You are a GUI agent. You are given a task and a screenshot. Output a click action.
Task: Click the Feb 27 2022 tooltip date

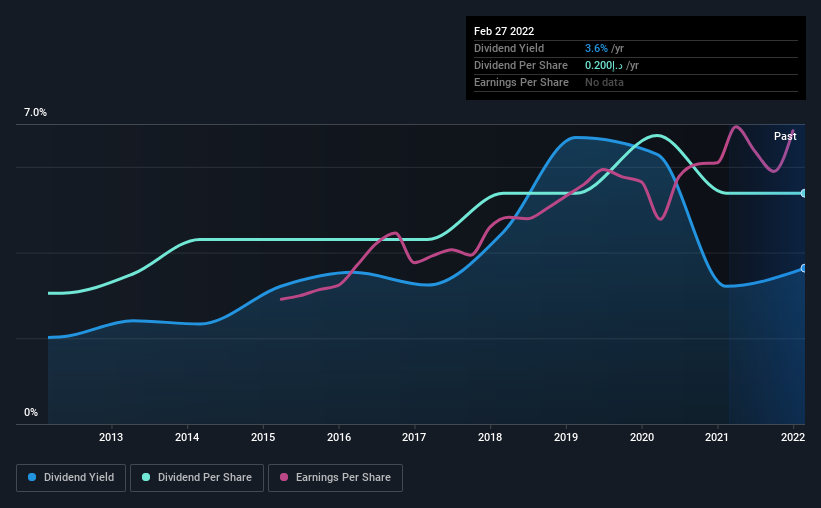pyautogui.click(x=504, y=31)
